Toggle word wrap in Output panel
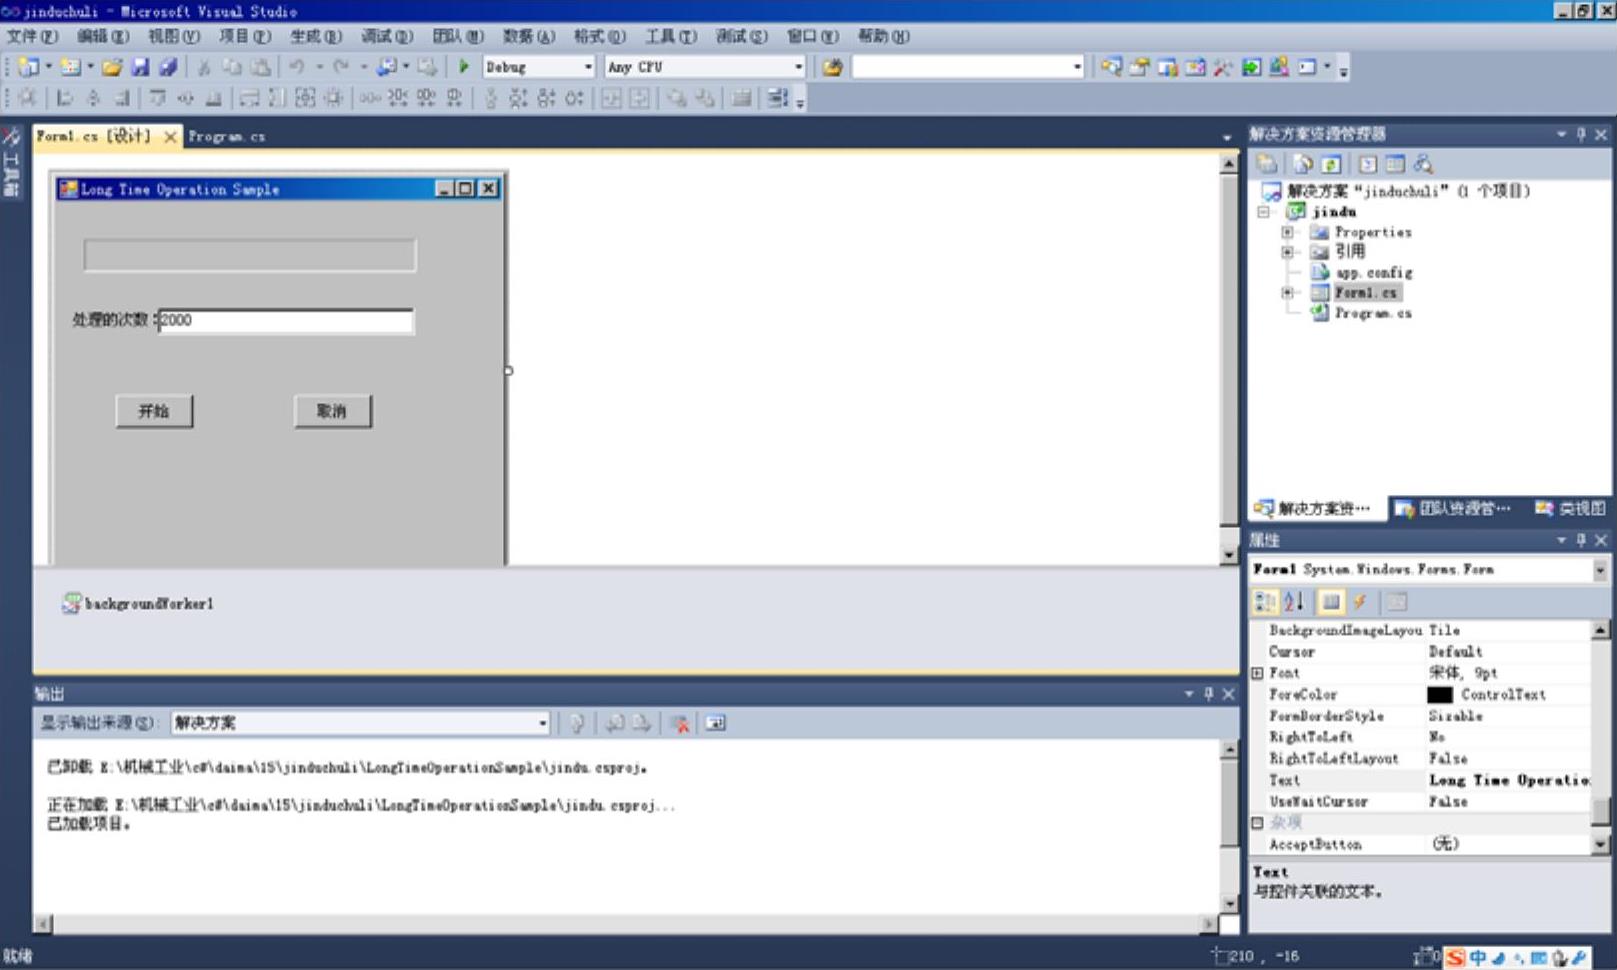Viewport: 1617px width, 970px height. (715, 723)
